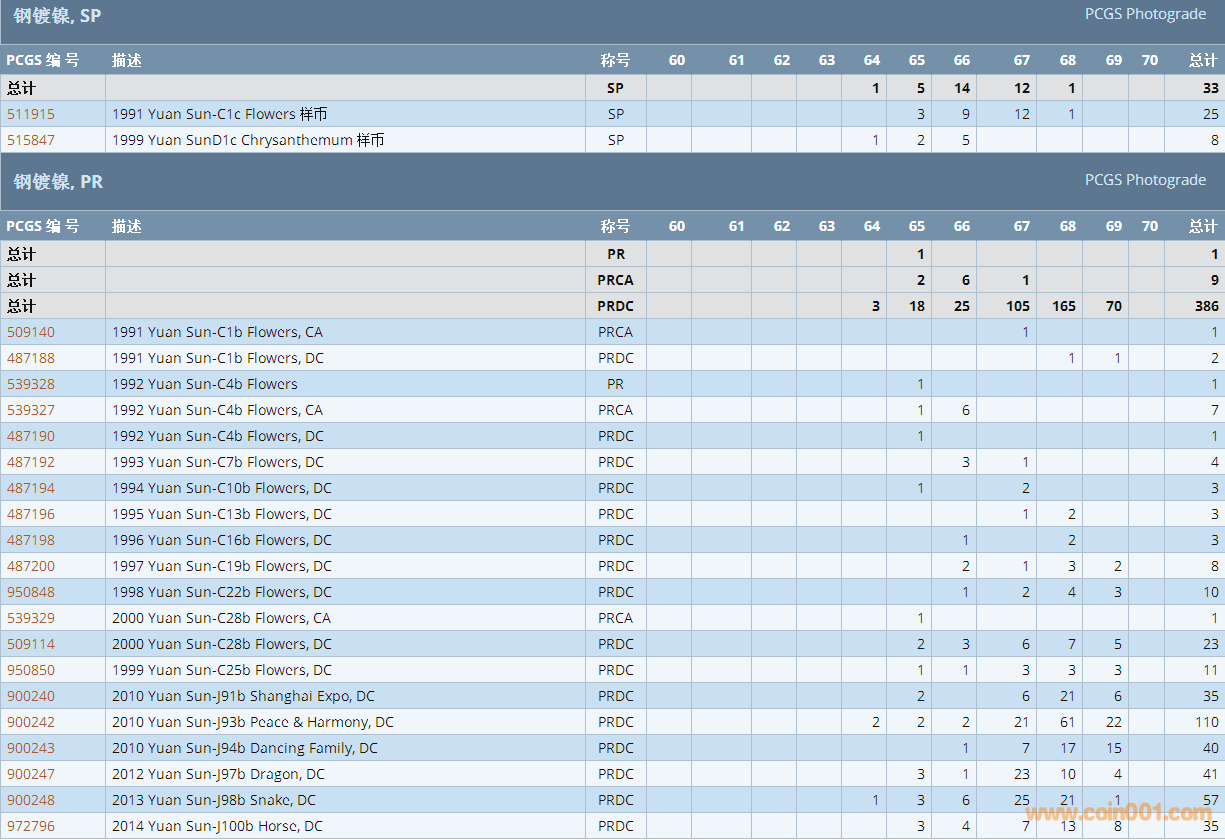Screen dimensions: 1225x840
Task: Open PCGS number 509140 link
Action: pos(31,332)
